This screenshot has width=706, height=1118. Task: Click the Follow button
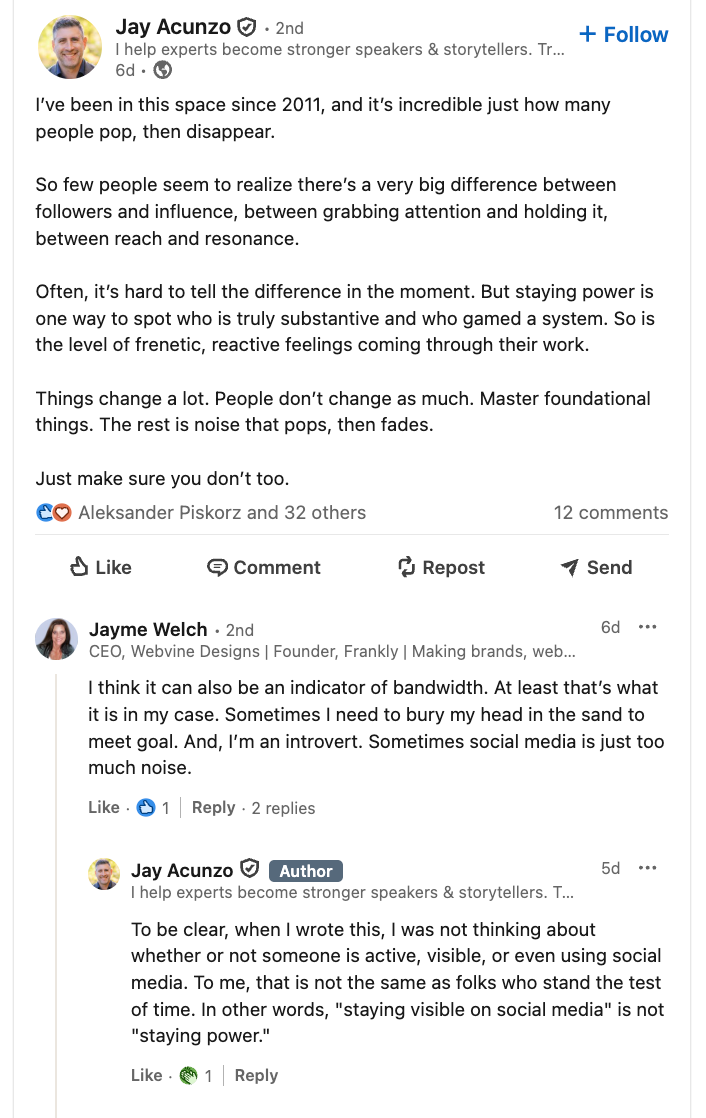point(623,34)
